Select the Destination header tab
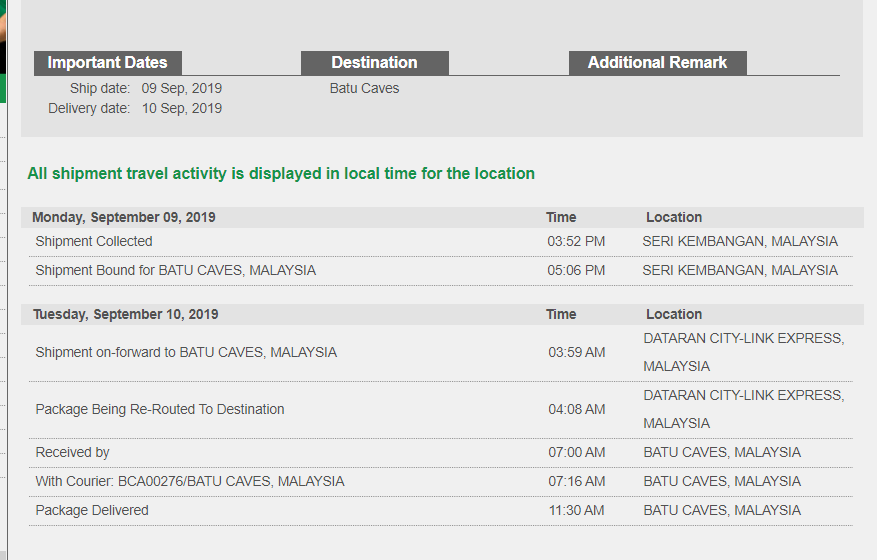The image size is (878, 560). [375, 63]
